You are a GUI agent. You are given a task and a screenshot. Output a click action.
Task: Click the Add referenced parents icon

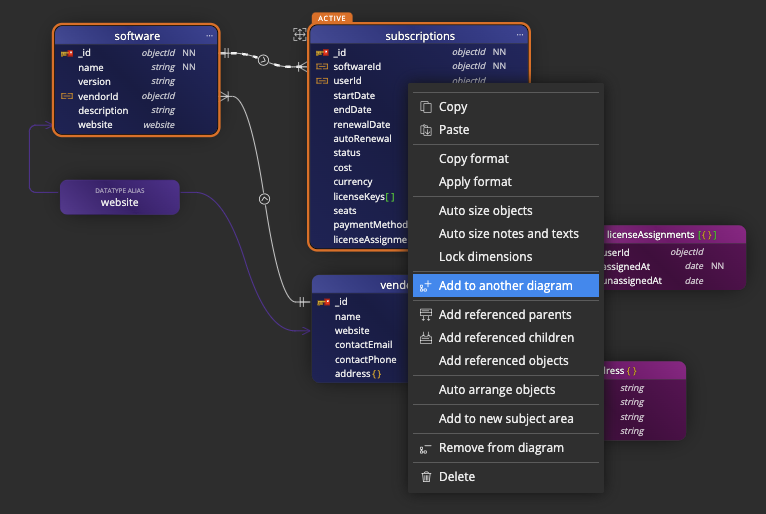pos(426,315)
